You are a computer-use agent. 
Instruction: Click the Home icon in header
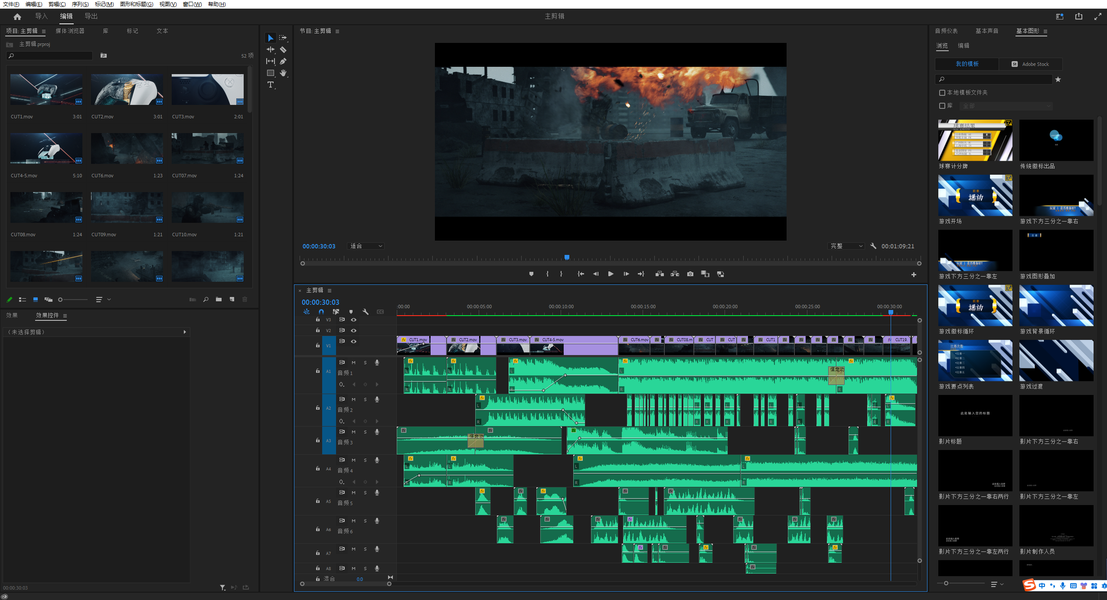click(x=17, y=16)
